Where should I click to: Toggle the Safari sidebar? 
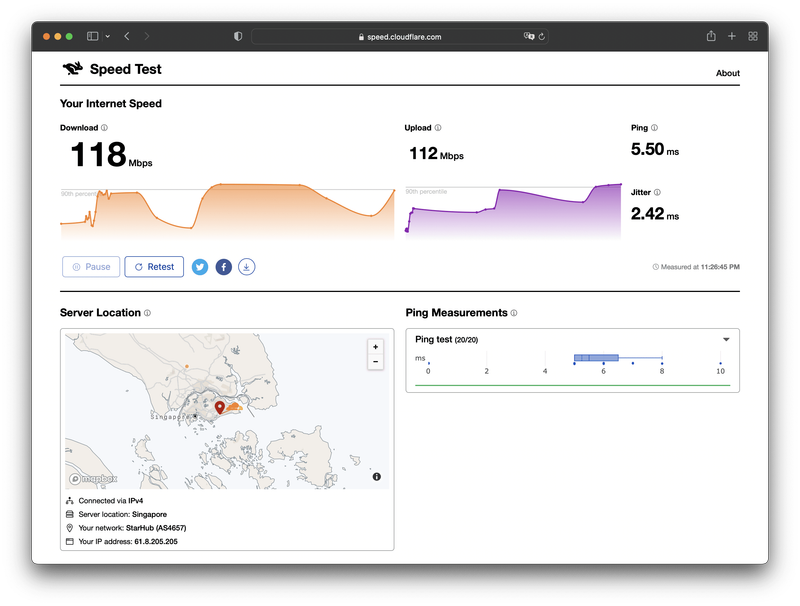[x=92, y=36]
